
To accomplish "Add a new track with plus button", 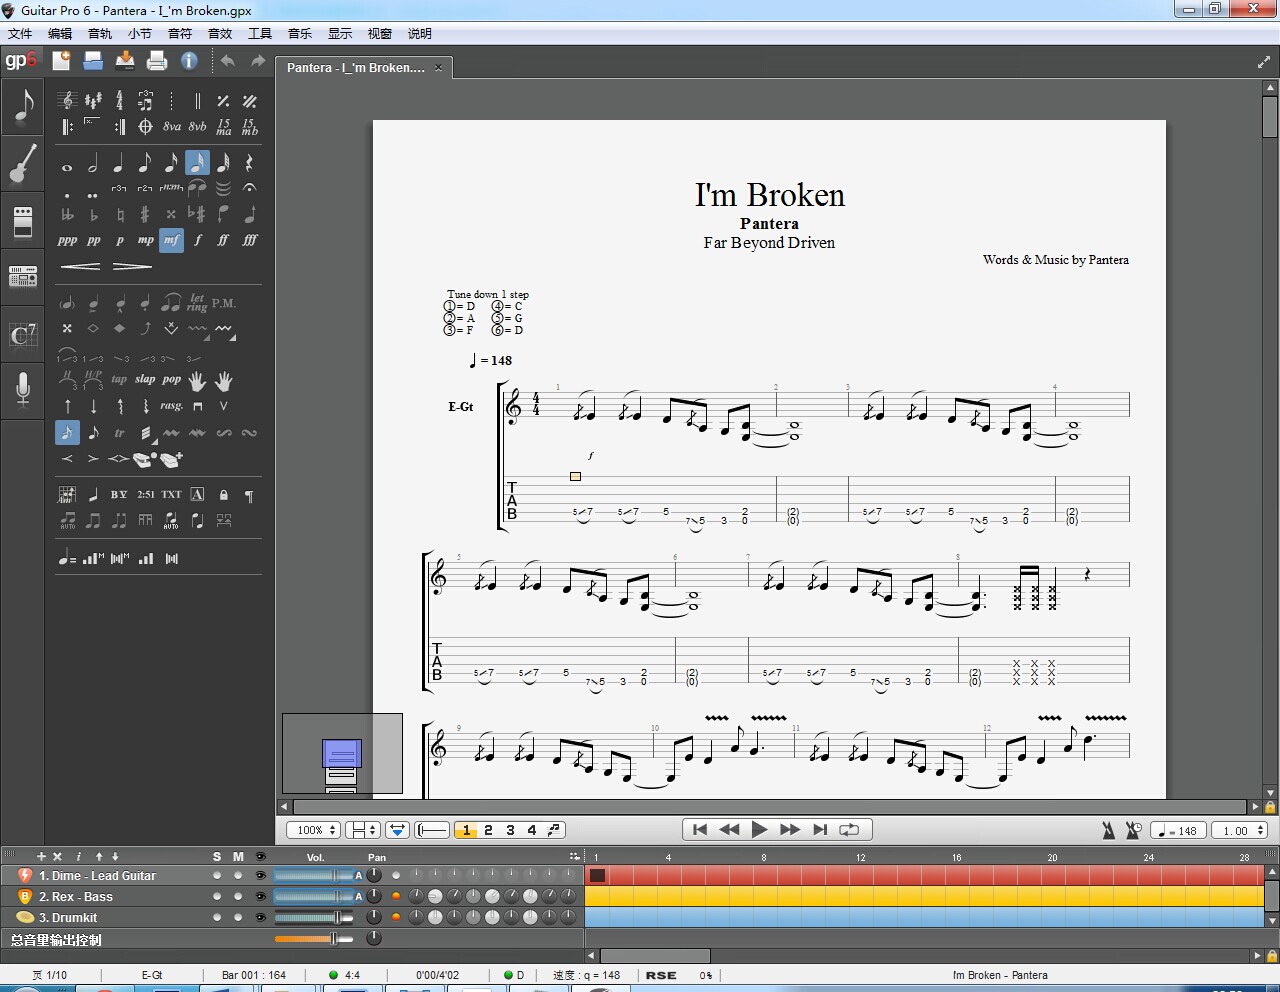I will tap(41, 857).
